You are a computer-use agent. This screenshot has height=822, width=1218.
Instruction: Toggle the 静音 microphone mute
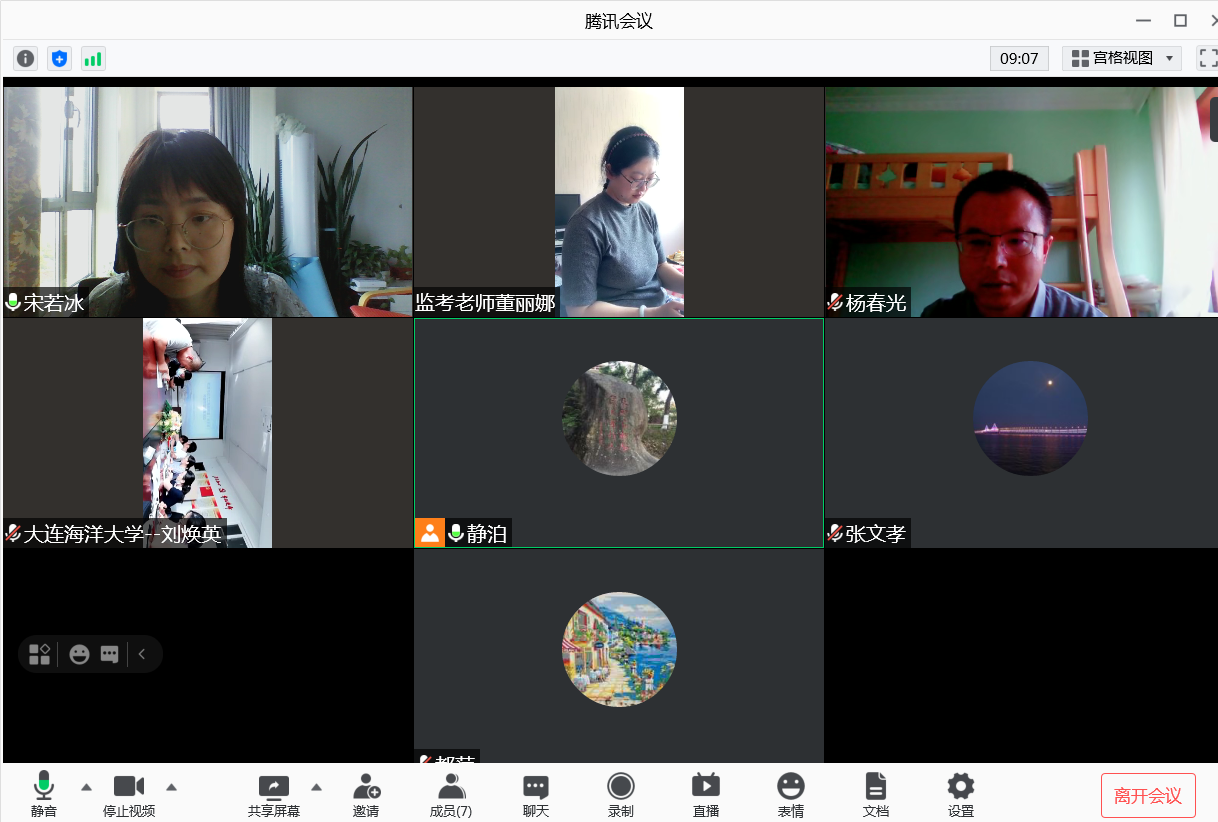(x=44, y=795)
